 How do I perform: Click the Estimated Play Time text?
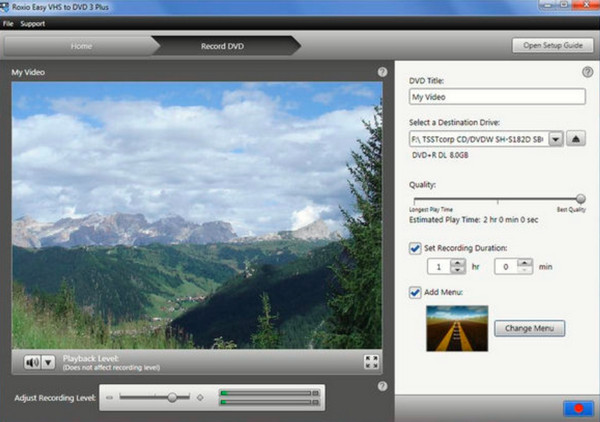473,220
